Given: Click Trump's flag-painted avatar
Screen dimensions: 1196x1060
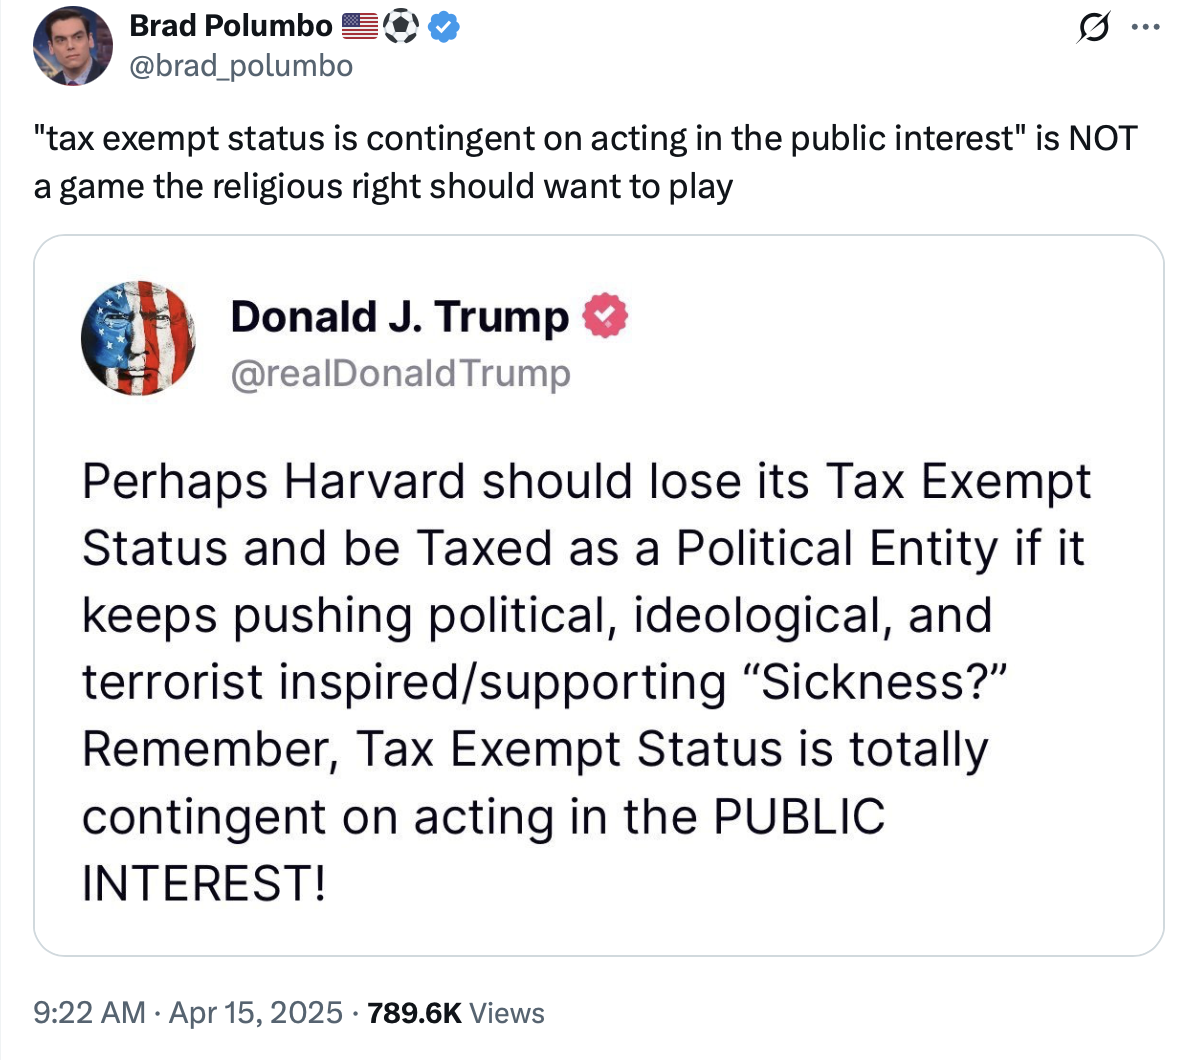Looking at the screenshot, I should pyautogui.click(x=138, y=338).
